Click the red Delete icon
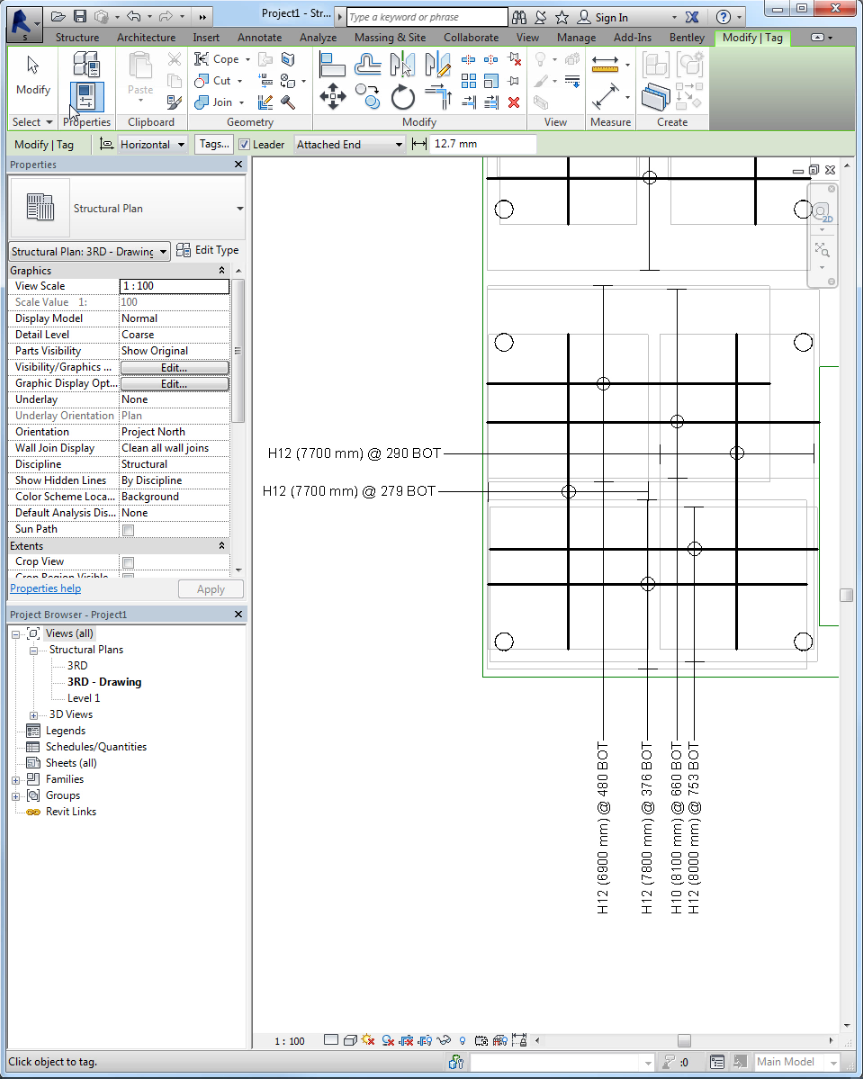The image size is (863, 1080). coord(514,103)
